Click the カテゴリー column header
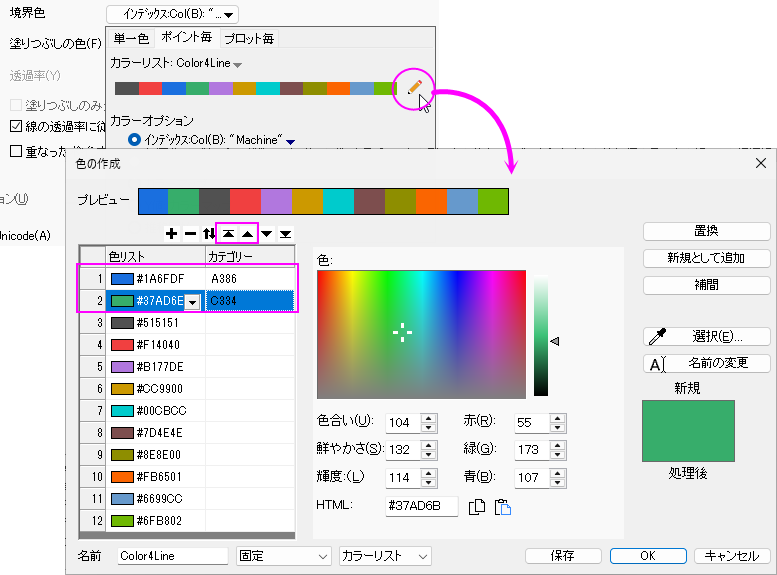Screen dimensions: 777x575 click(x=250, y=256)
